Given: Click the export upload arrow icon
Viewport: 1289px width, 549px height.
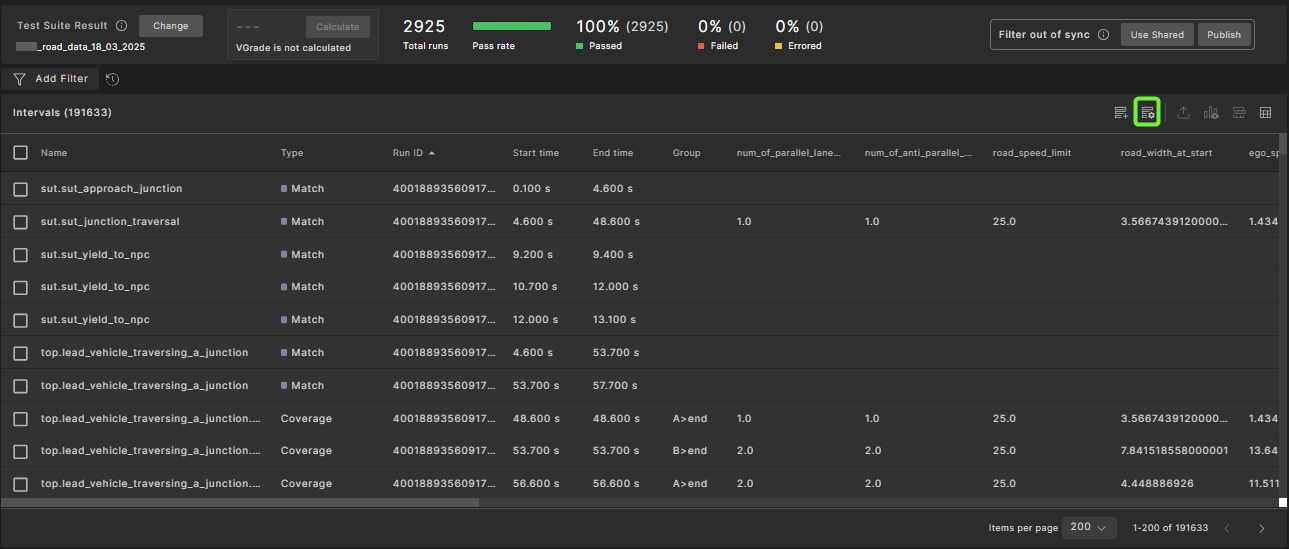Looking at the screenshot, I should 1183,113.
